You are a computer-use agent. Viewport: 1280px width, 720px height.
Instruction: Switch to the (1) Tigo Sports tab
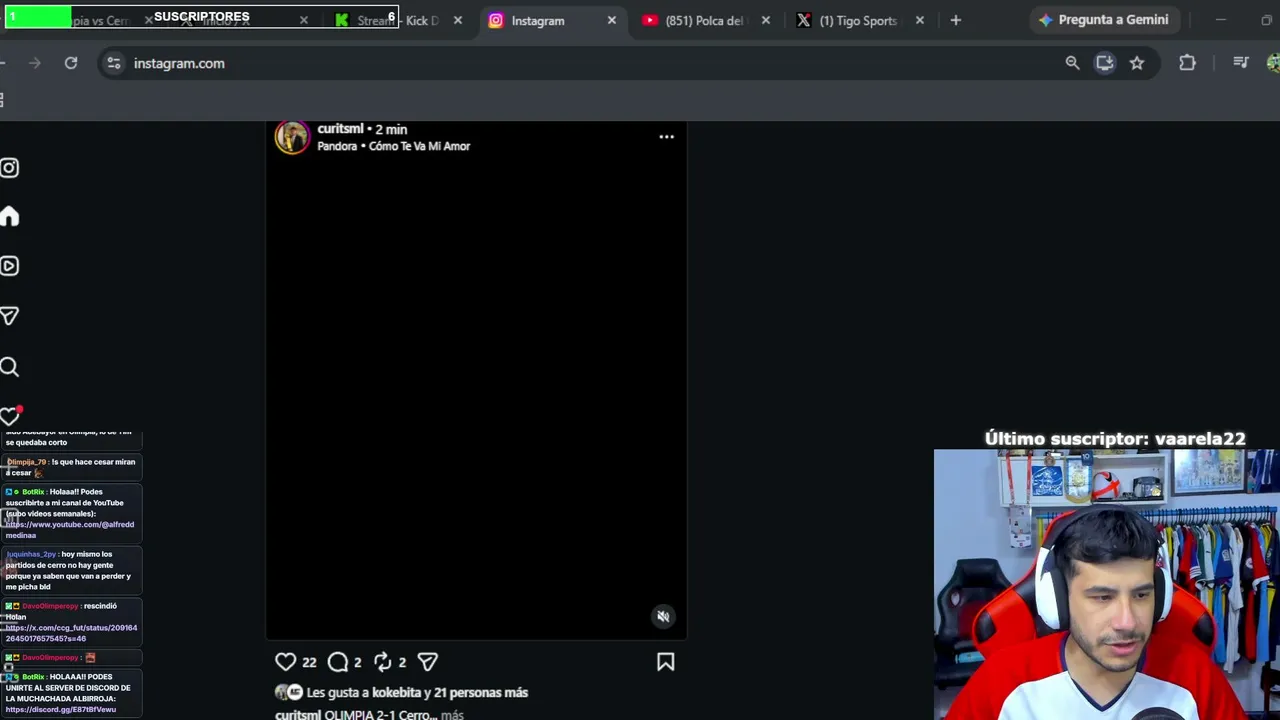coord(859,20)
